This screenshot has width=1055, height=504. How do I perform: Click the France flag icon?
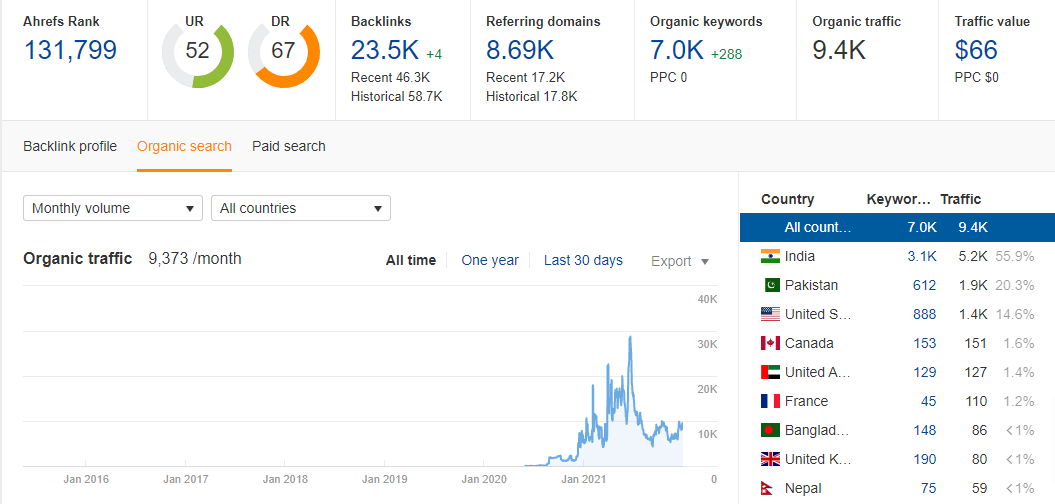[x=770, y=401]
